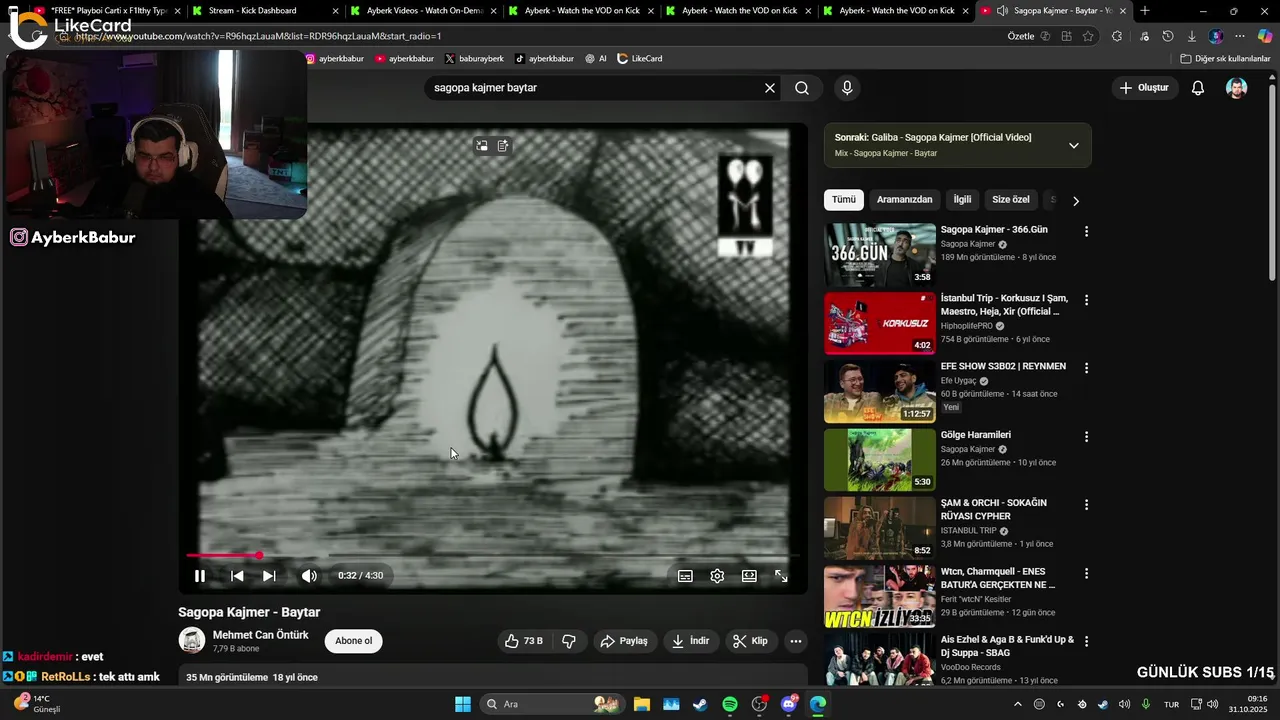Download video with İndir button
This screenshot has width=1280, height=720.
[x=690, y=641]
